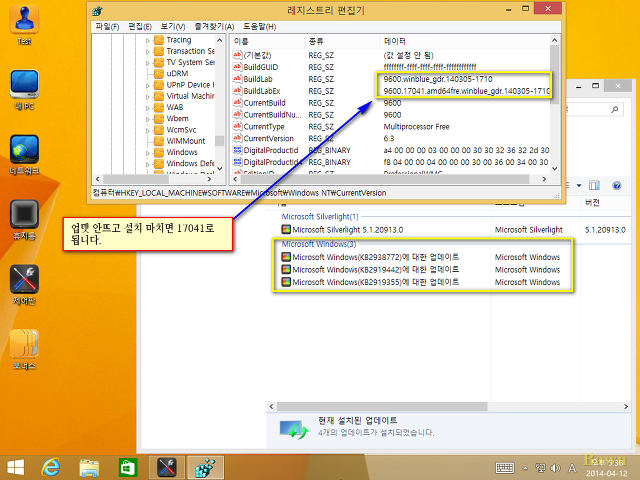Expand the Windows key in tree
The width and height of the screenshot is (640, 480).
pos(148,153)
